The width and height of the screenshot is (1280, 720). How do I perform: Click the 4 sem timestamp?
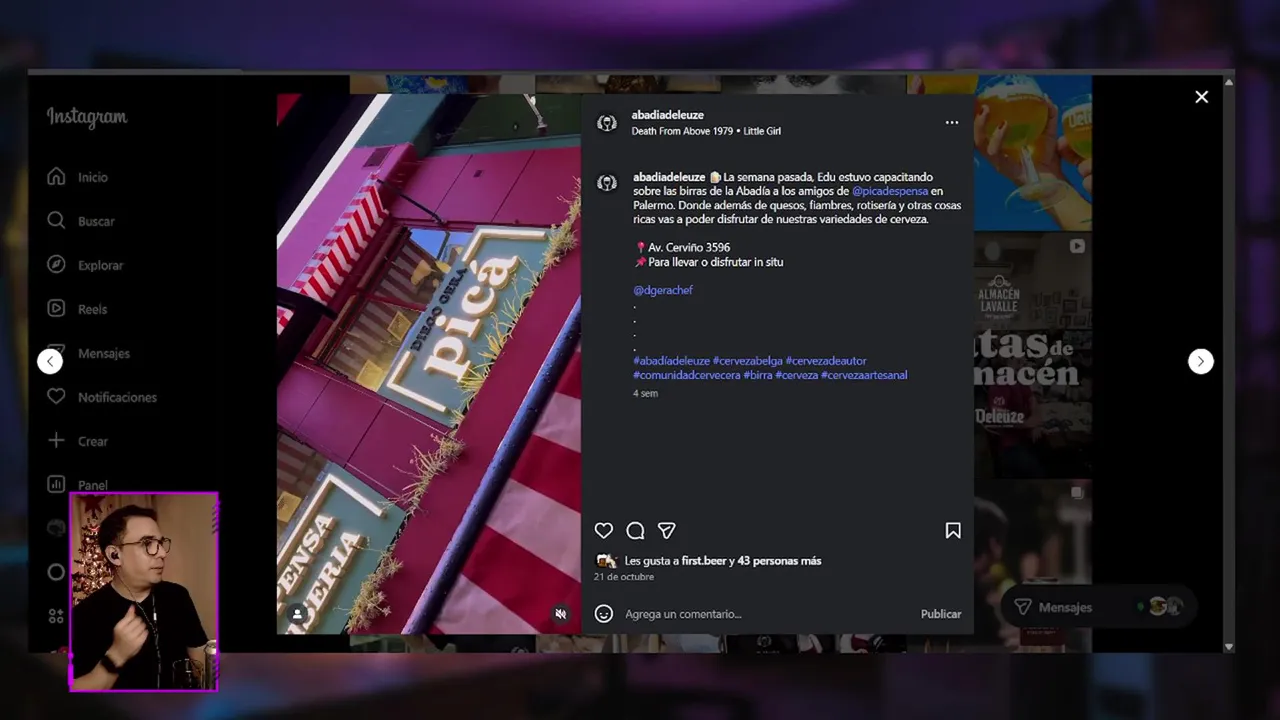point(646,394)
